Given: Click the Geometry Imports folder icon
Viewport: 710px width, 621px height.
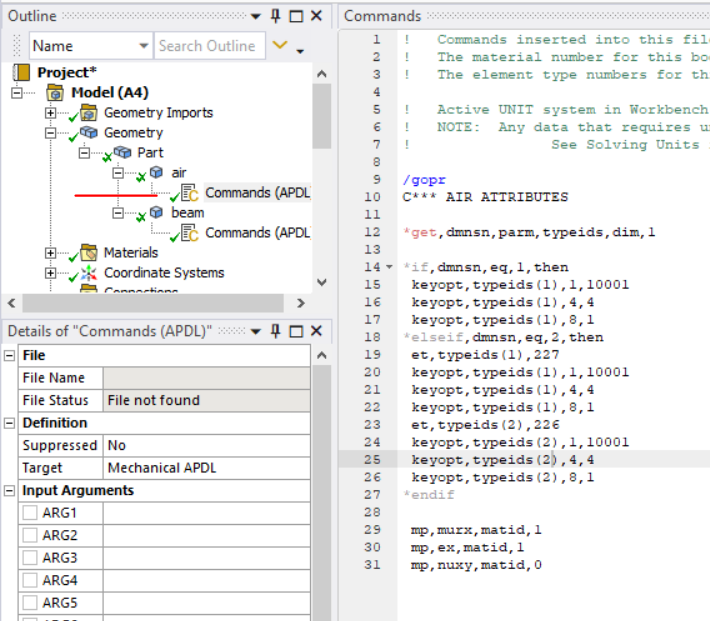Looking at the screenshot, I should click(x=89, y=113).
